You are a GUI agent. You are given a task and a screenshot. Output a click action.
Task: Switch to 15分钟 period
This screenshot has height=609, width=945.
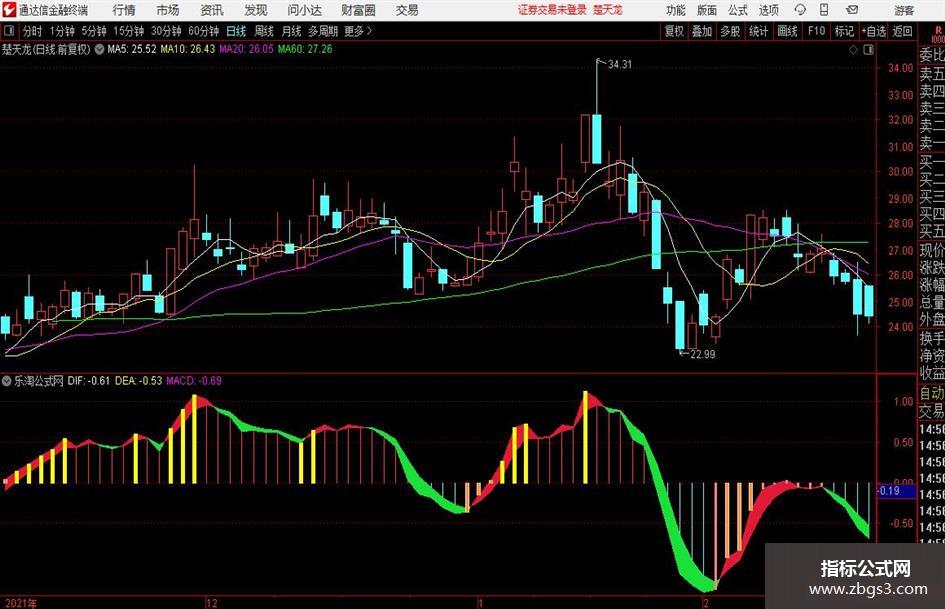click(129, 31)
